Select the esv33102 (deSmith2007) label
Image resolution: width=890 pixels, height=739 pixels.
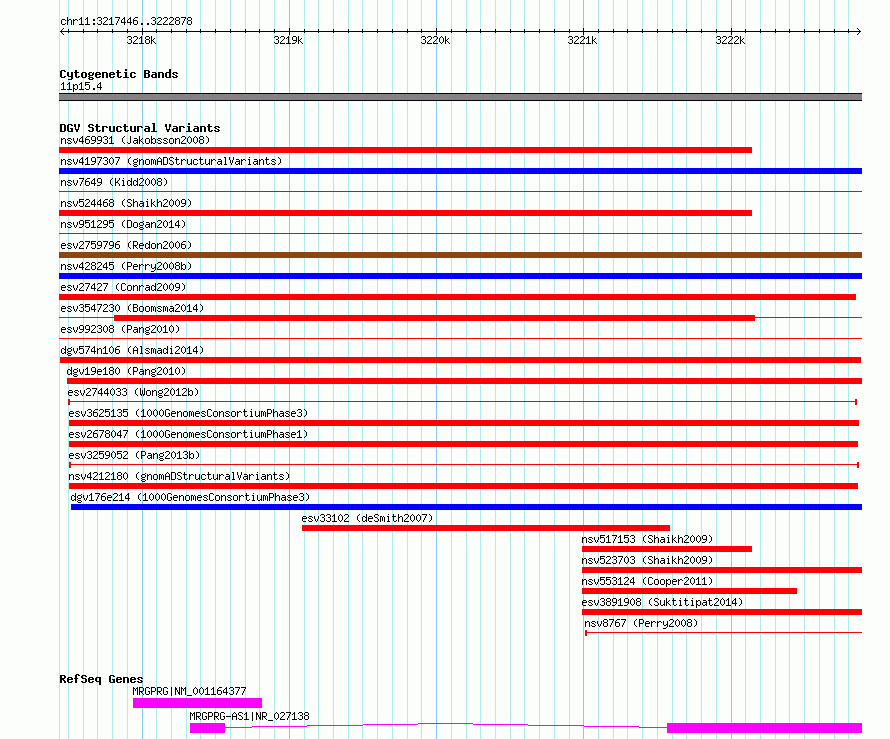coord(367,518)
